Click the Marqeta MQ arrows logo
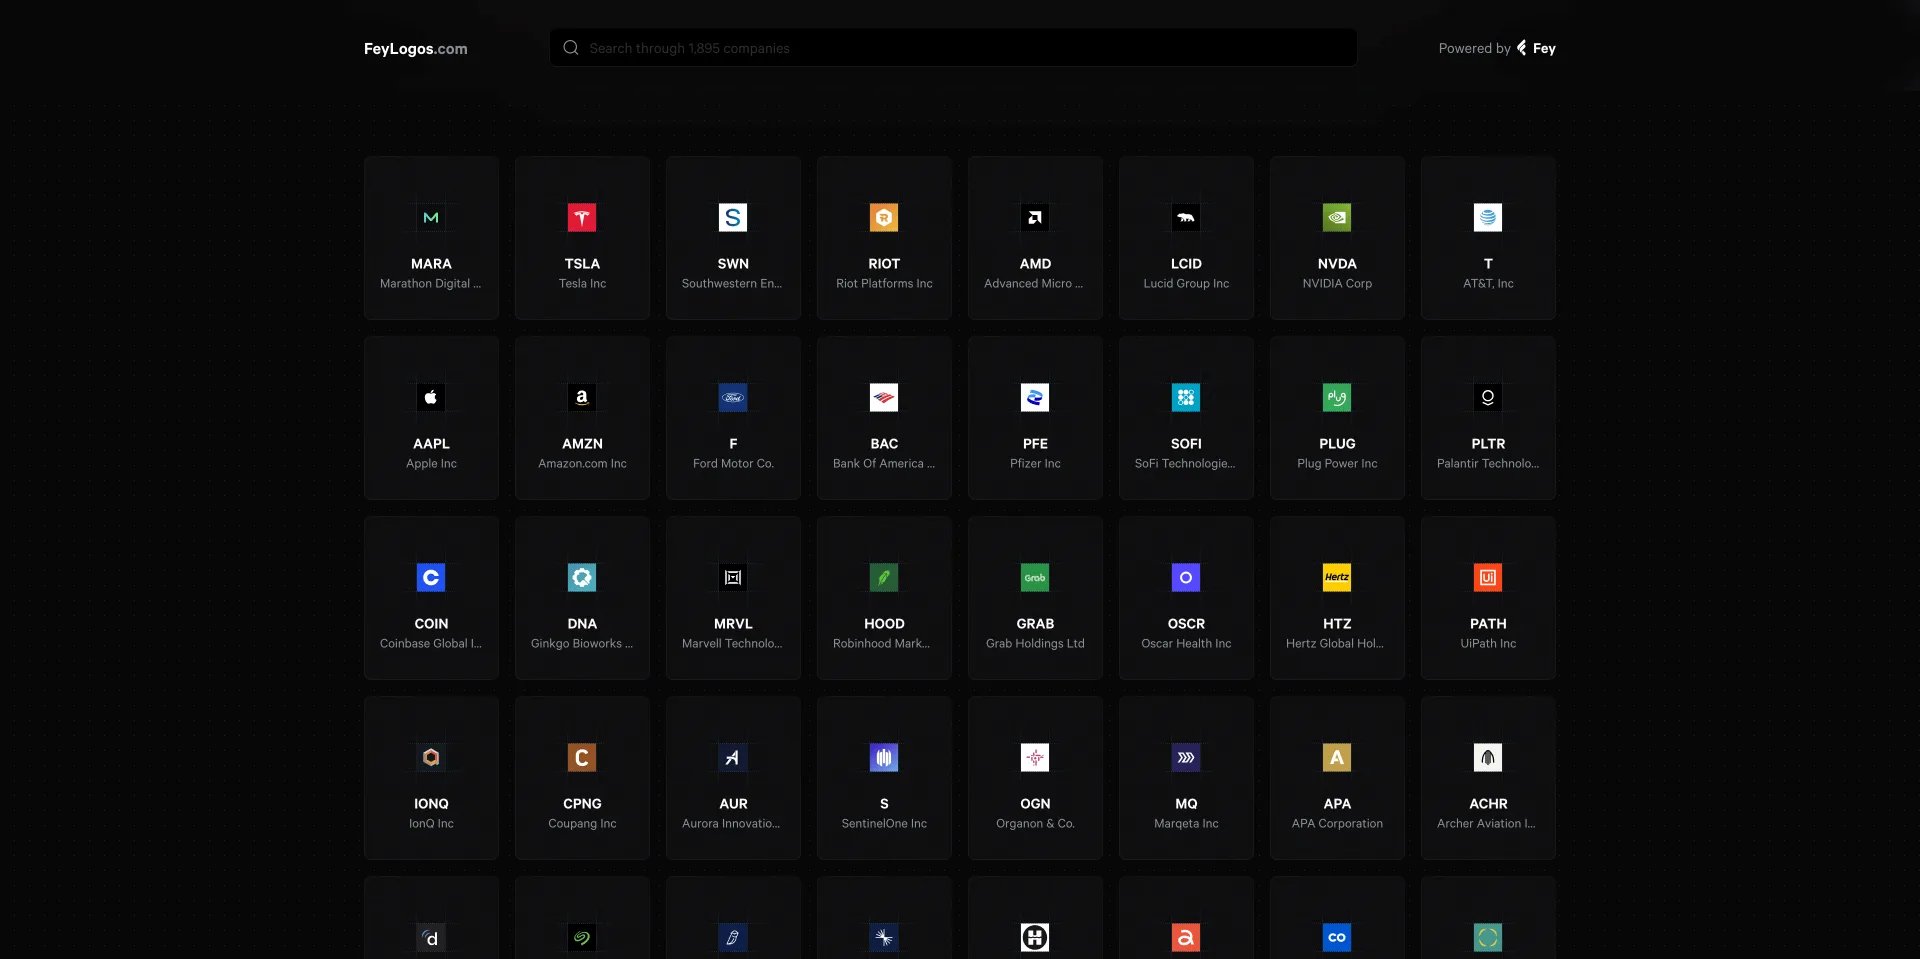Screen dimensions: 1920x959 (x=1186, y=757)
